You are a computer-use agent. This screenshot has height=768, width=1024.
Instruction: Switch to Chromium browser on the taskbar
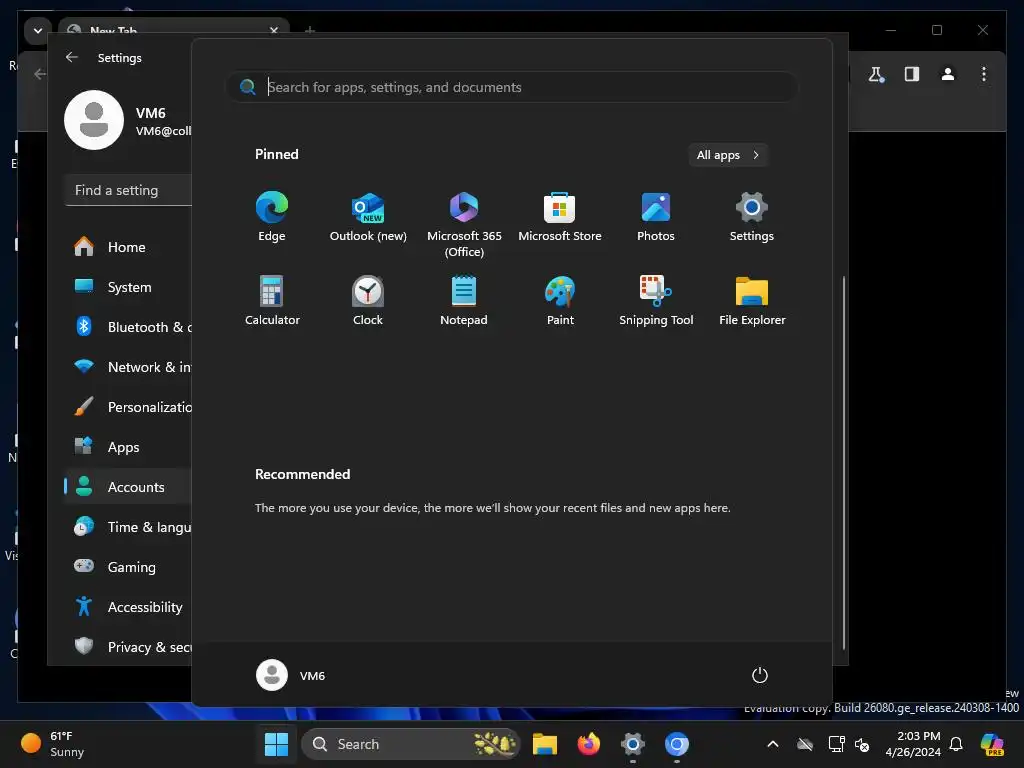coord(677,744)
